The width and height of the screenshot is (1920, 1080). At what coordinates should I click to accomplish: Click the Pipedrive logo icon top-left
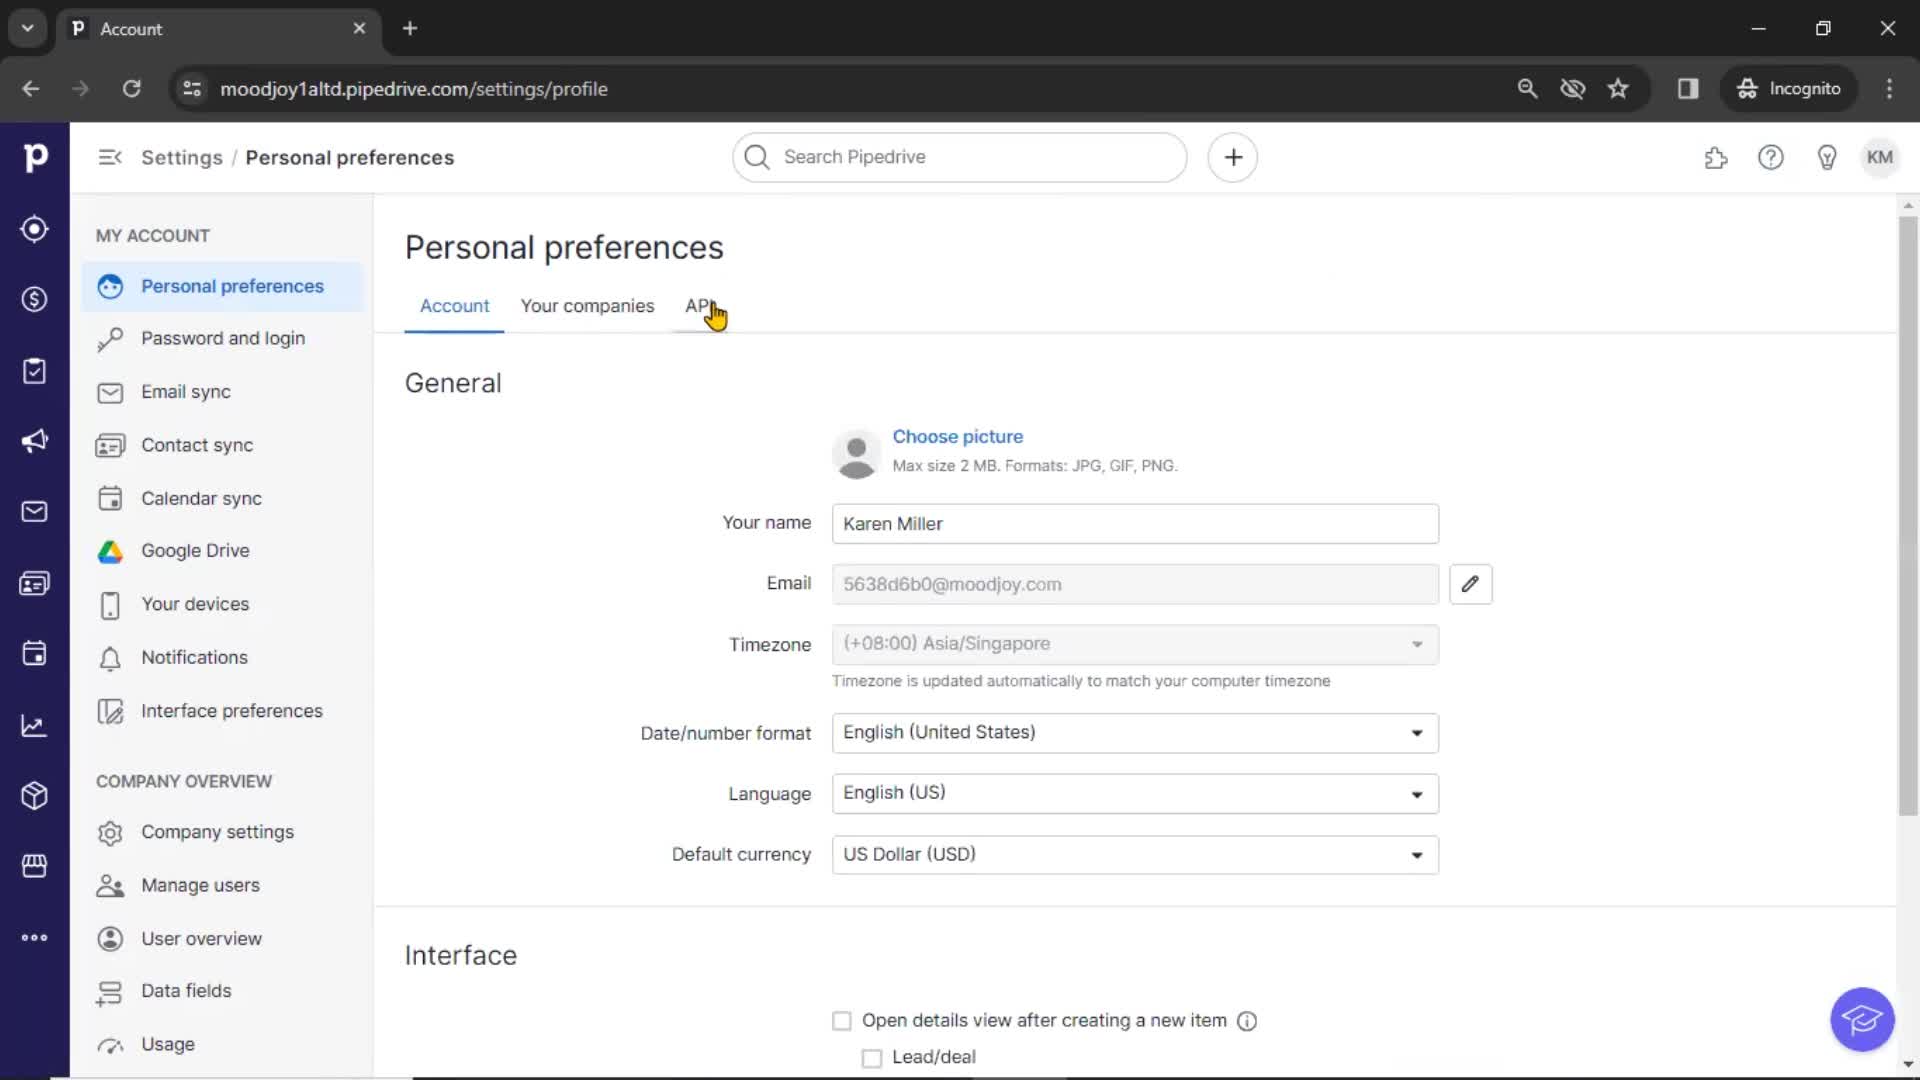pyautogui.click(x=36, y=157)
